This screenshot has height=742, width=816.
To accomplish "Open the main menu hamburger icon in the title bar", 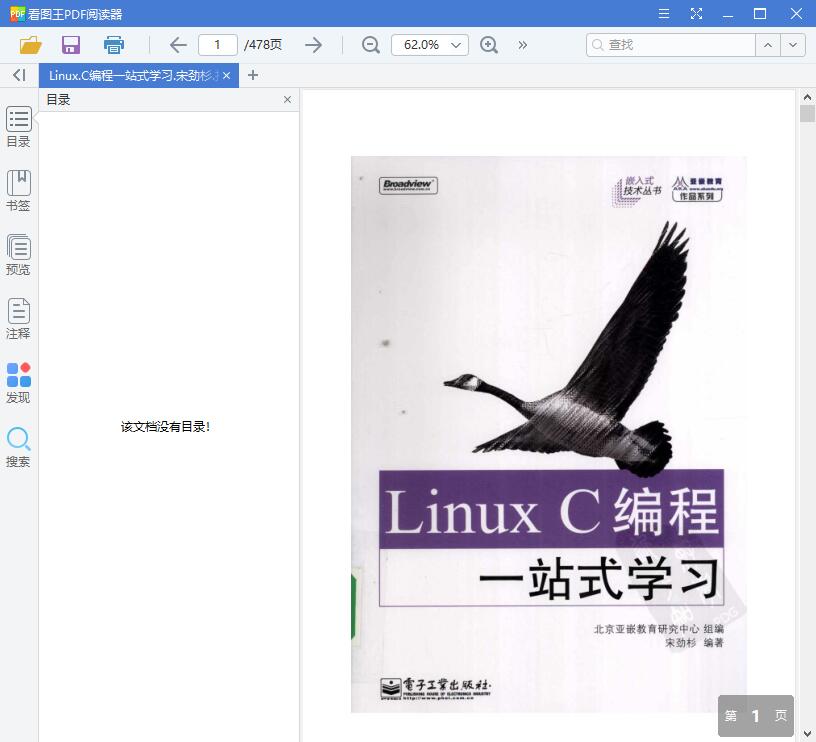I will pyautogui.click(x=664, y=14).
